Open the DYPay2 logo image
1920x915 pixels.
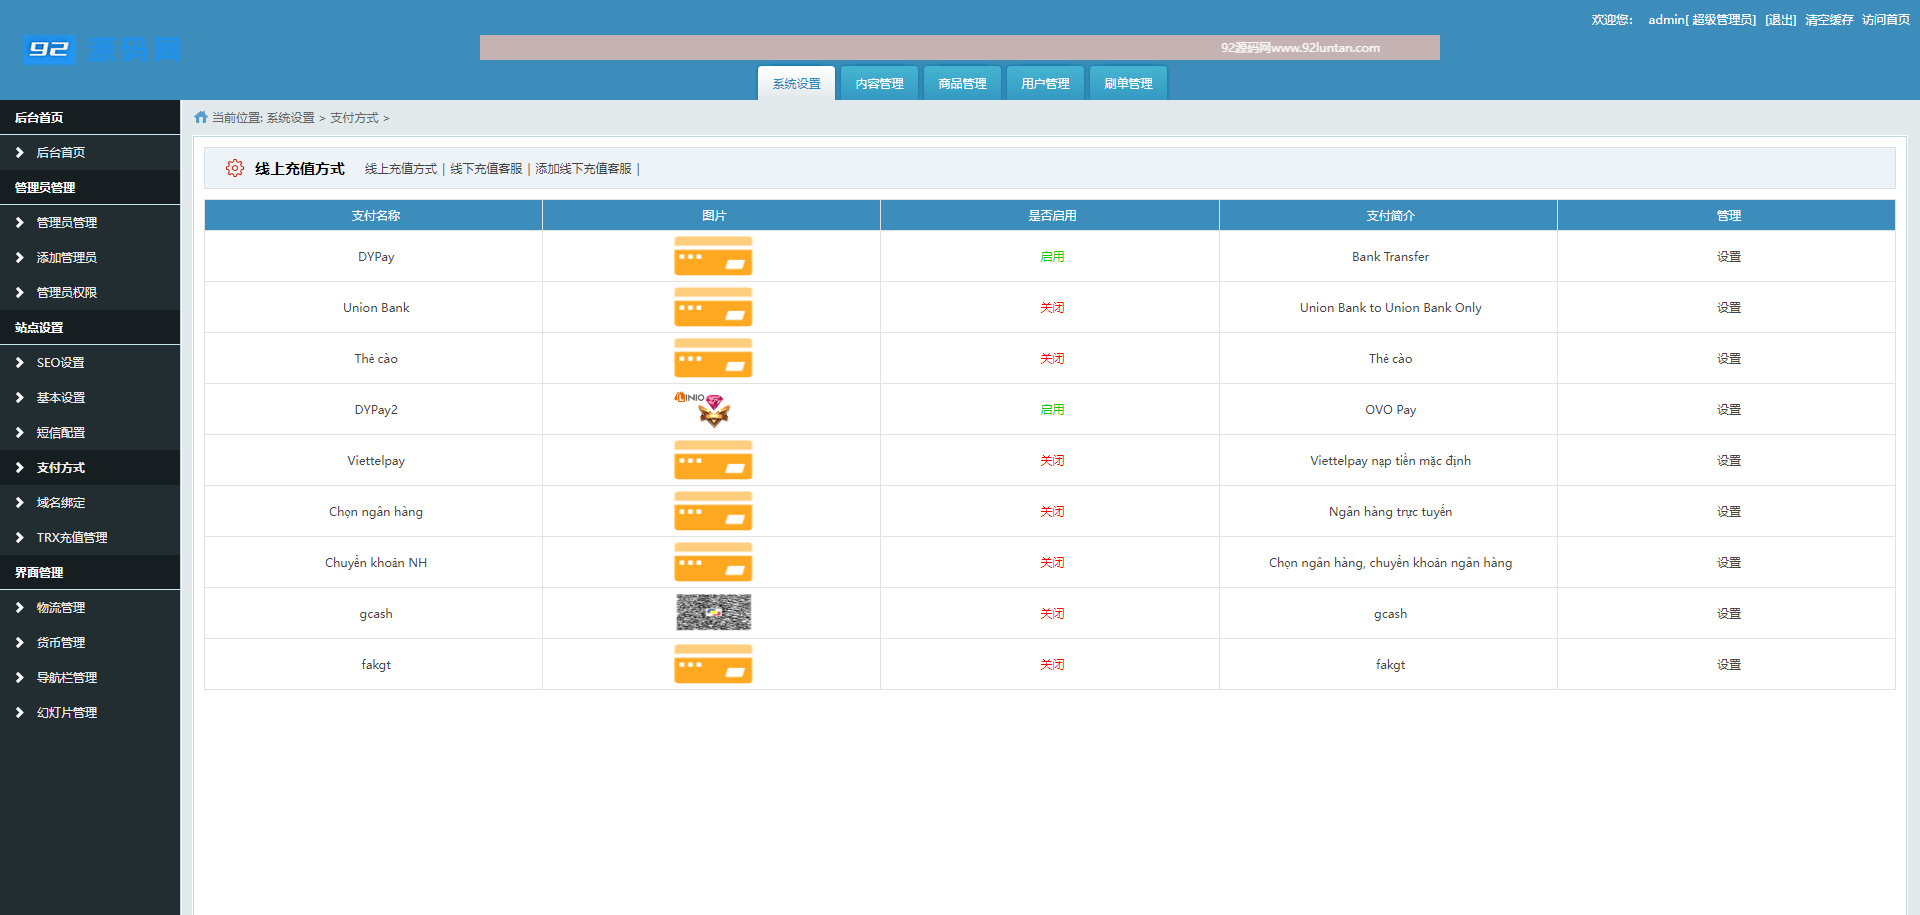704,409
